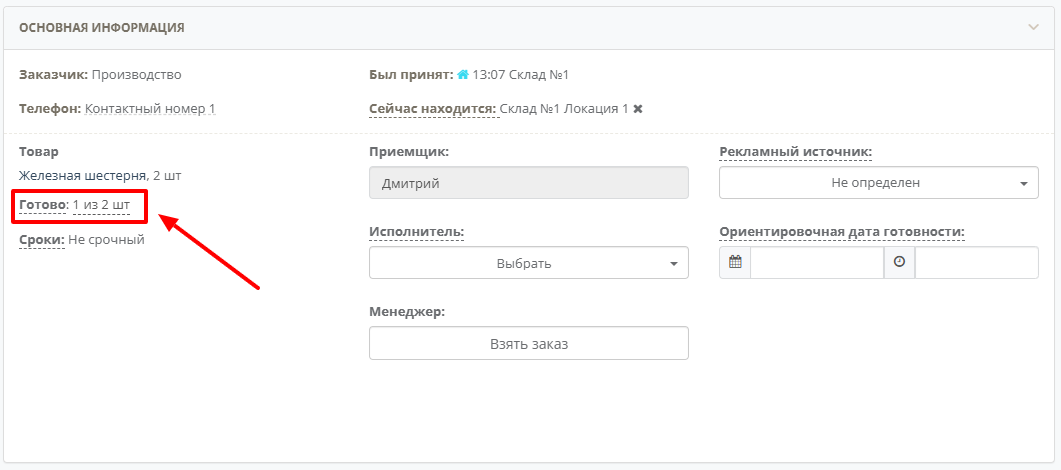Viewport: 1061px width, 470px height.
Task: Open the Железная шестерня product link
Action: click(83, 176)
